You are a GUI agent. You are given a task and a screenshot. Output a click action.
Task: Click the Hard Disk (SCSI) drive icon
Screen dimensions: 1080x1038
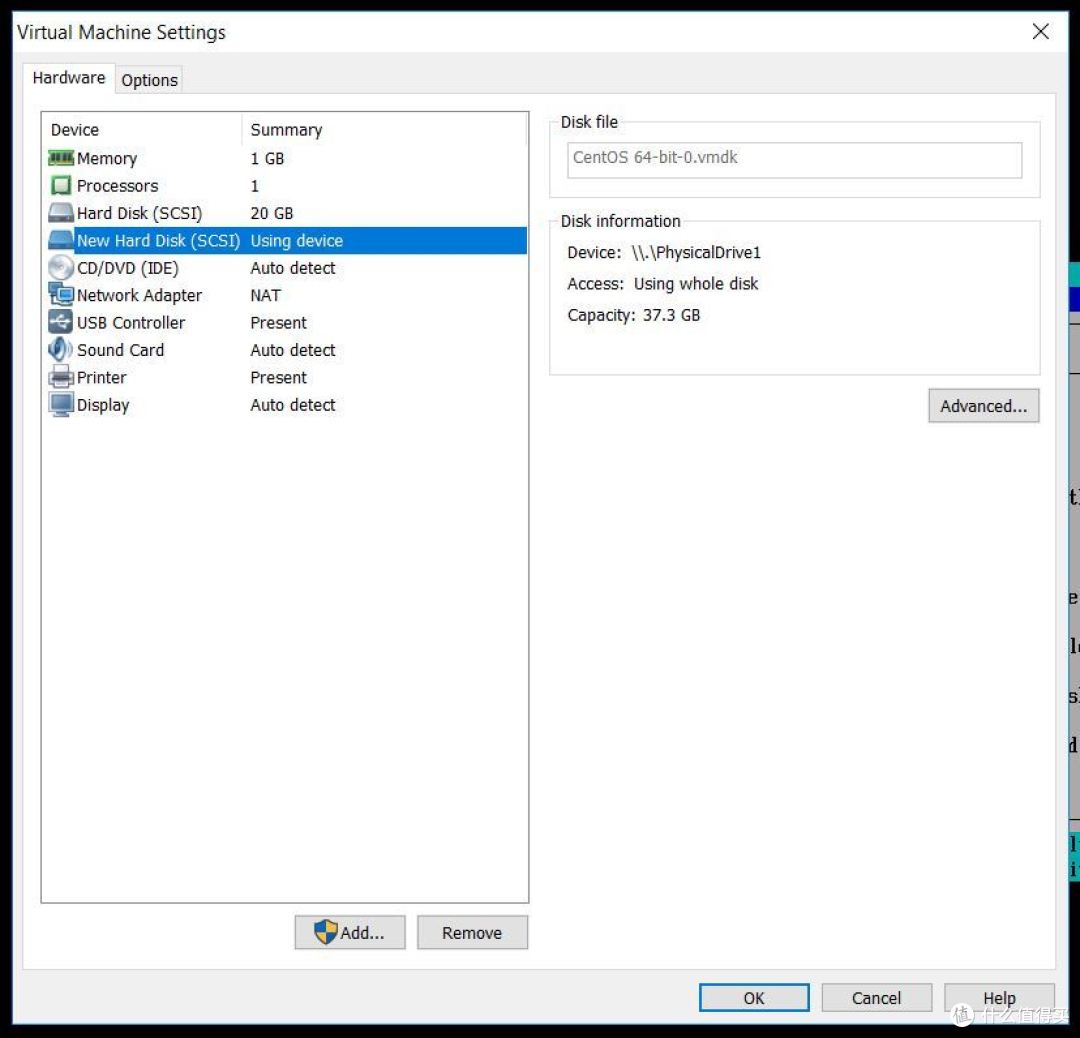coord(61,213)
